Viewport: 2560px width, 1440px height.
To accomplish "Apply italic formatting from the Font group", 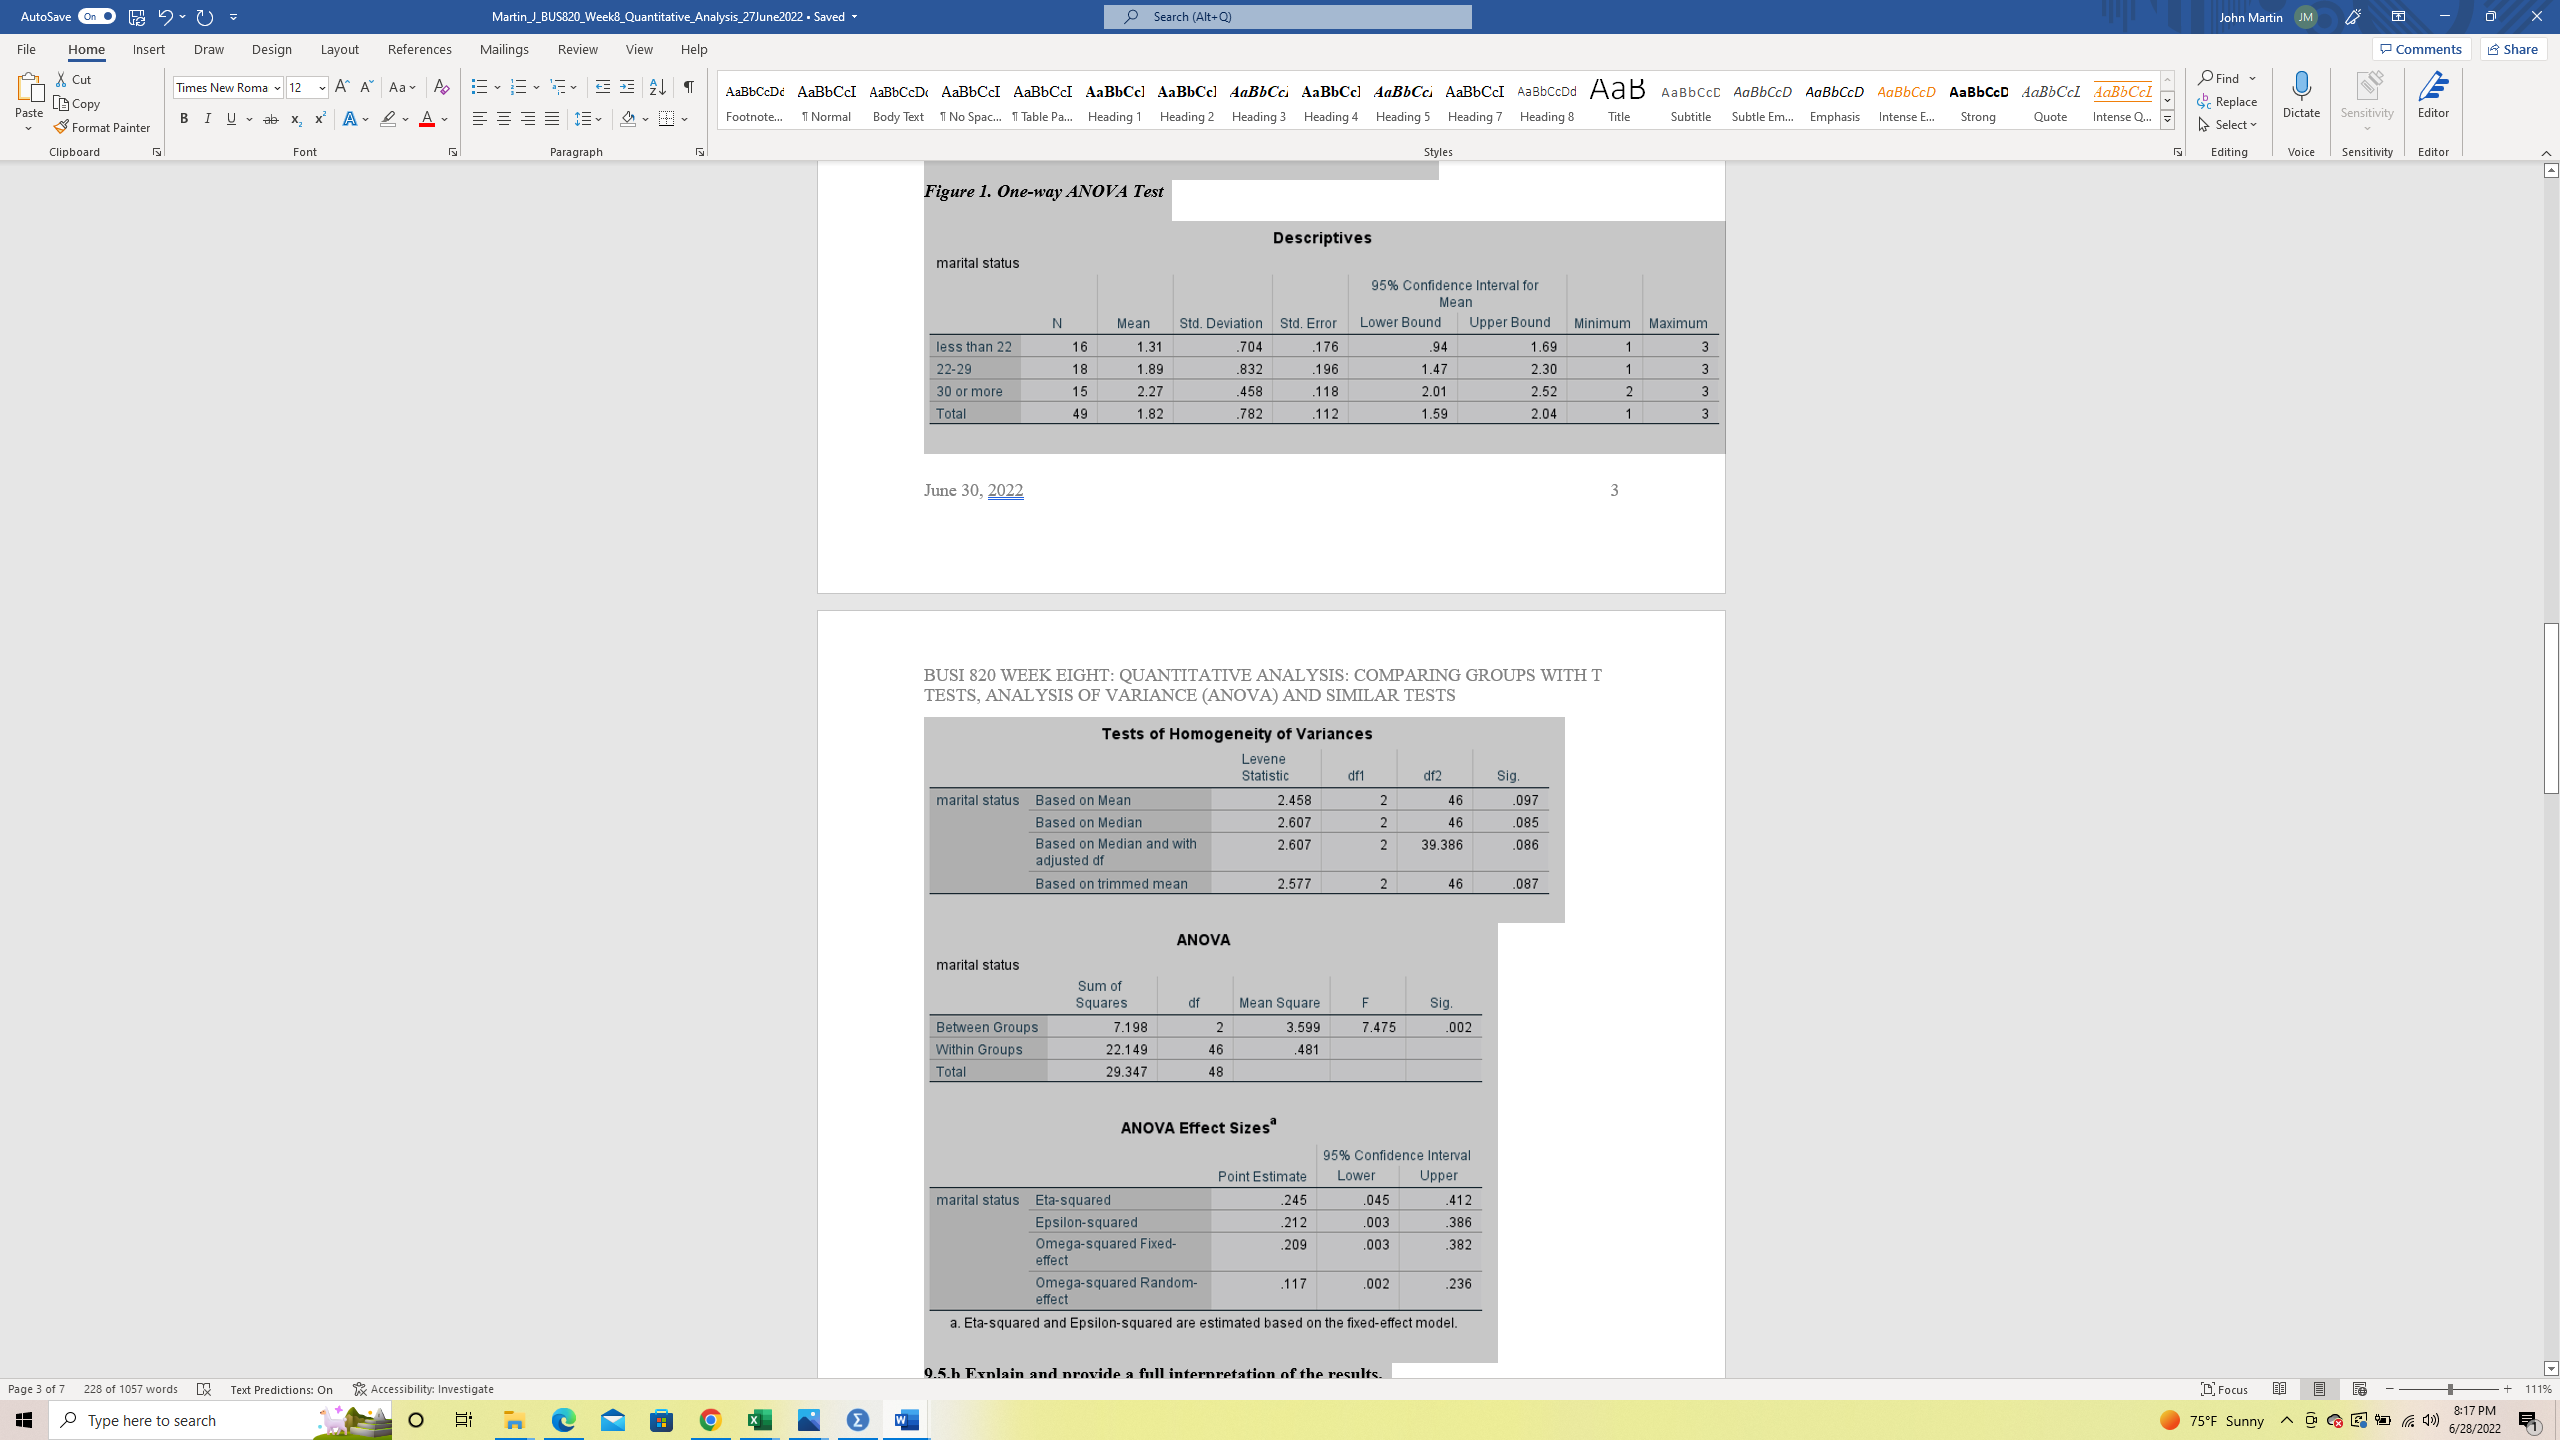I will click(x=207, y=118).
